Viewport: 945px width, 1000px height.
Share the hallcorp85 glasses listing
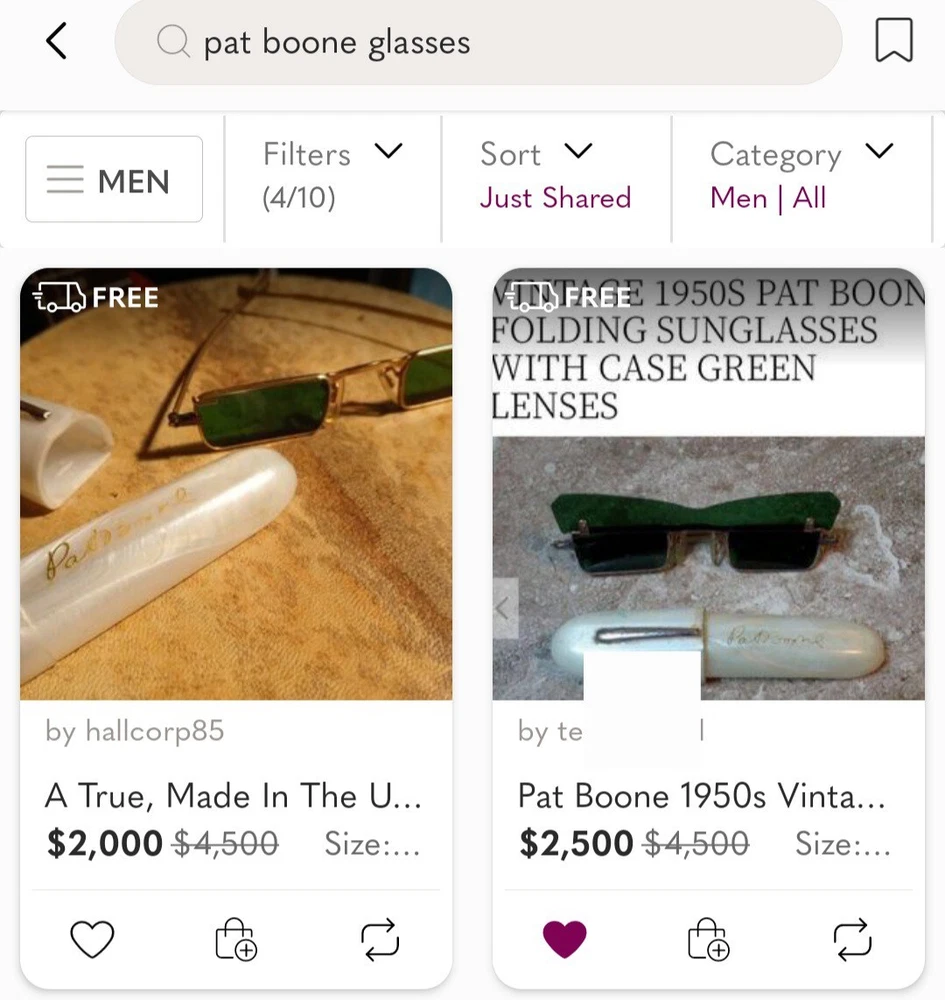[x=380, y=939]
